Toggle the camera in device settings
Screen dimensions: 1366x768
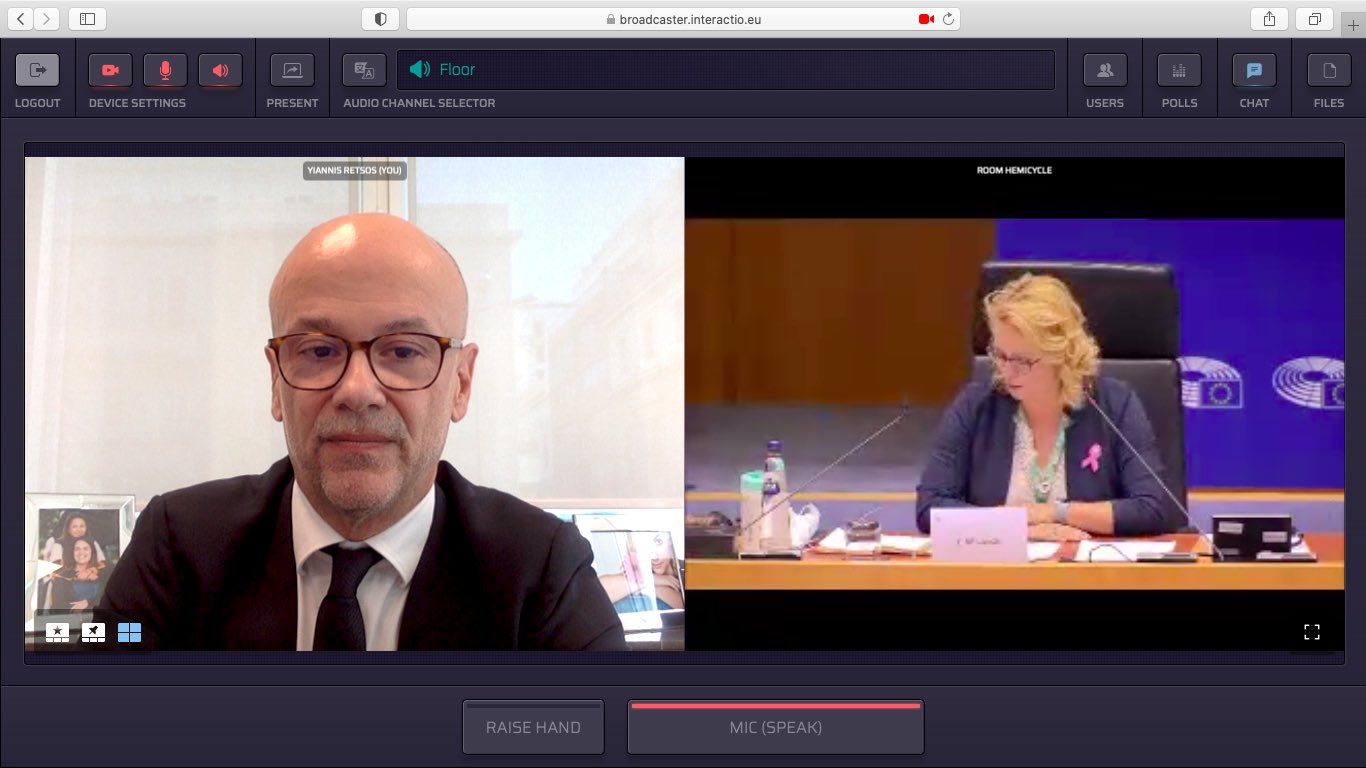pos(110,70)
